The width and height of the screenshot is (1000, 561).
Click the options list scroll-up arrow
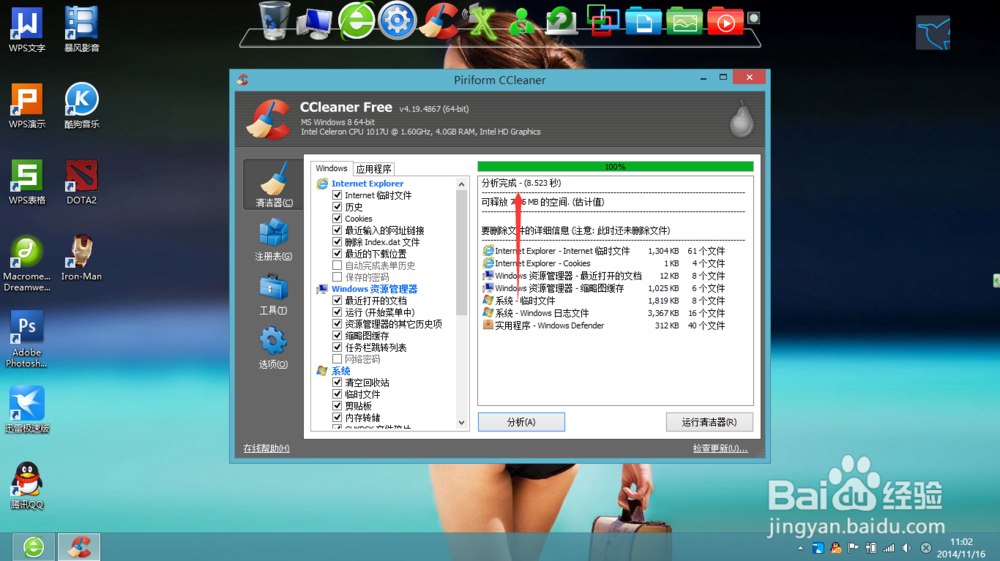[x=462, y=184]
